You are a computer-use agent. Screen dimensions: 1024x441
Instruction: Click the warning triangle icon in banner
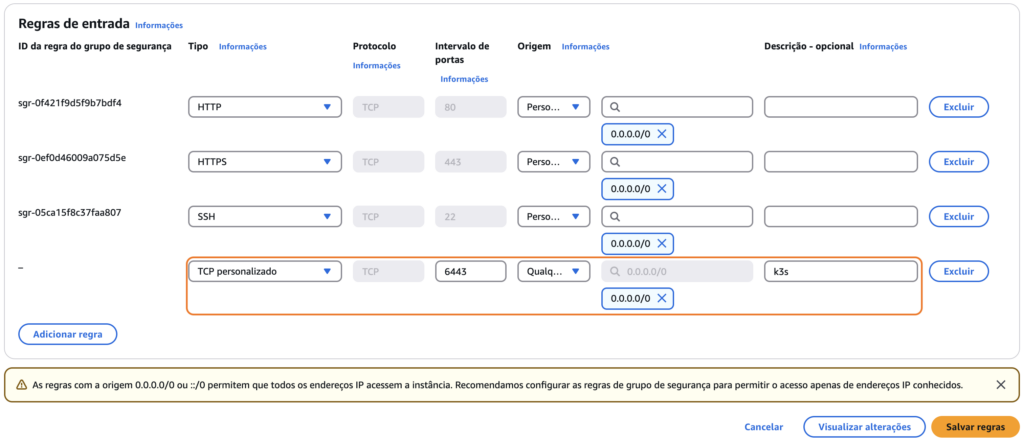22,385
